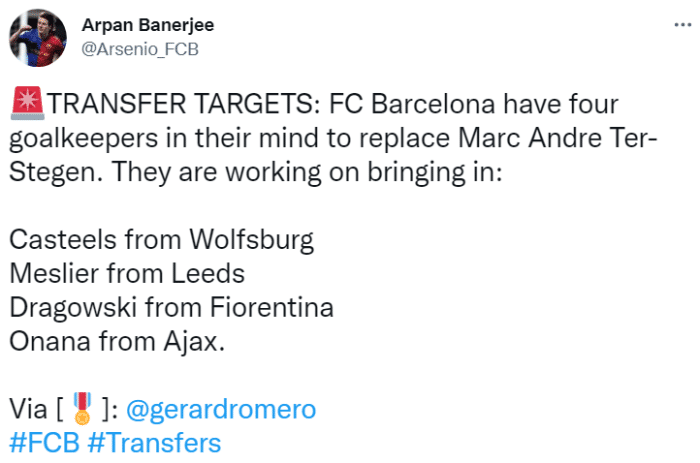
Task: Open the @gerardromero mention link
Action: tap(220, 409)
